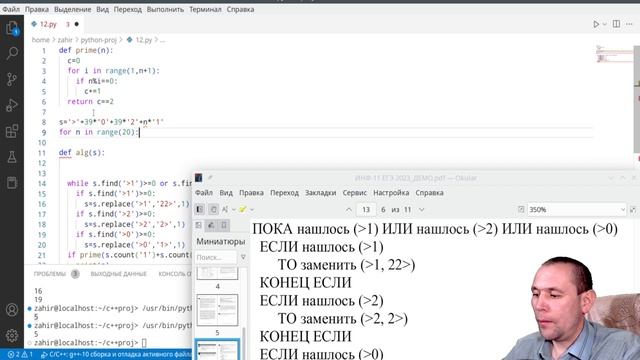
Task: Open the Search view in VS Code
Action: 12,53
